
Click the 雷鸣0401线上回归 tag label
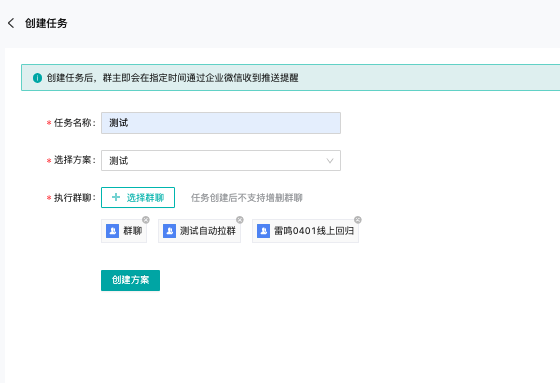[314, 231]
